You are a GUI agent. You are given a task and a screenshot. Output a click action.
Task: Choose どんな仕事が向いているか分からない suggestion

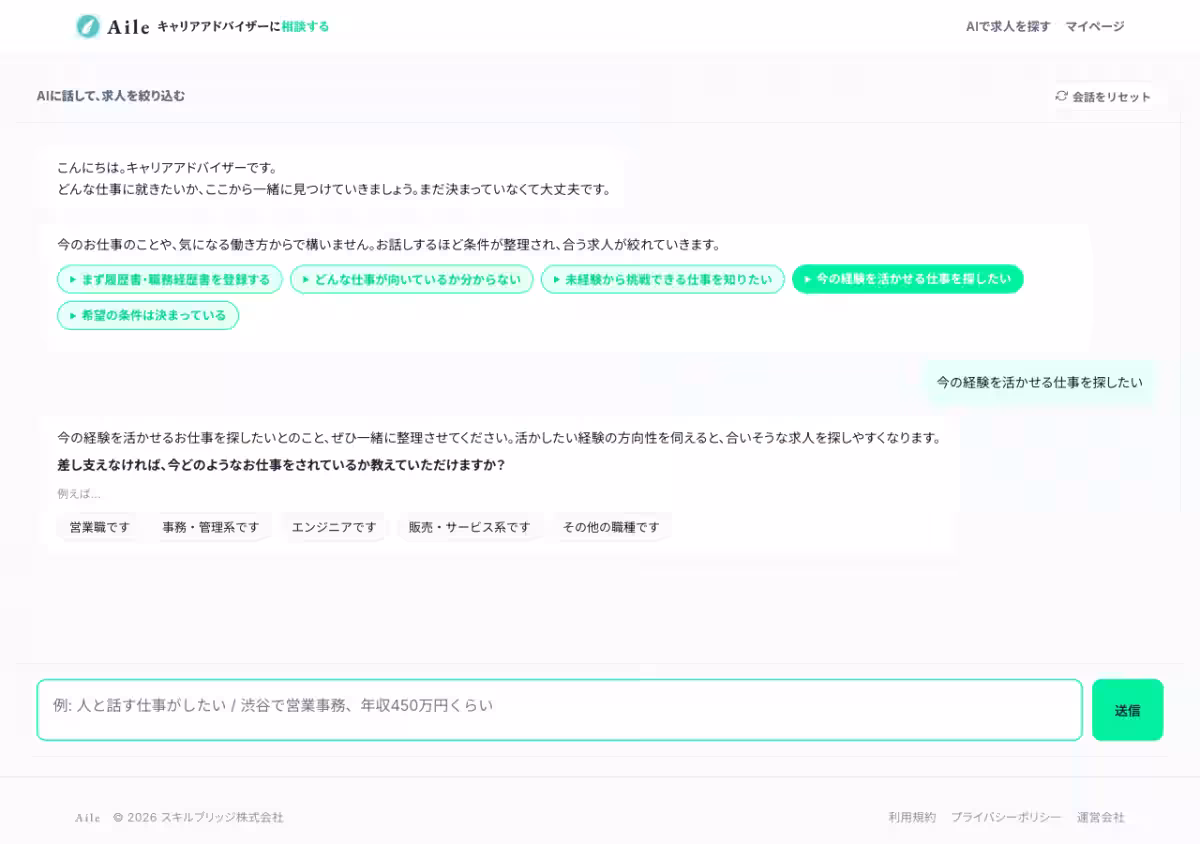tap(412, 280)
